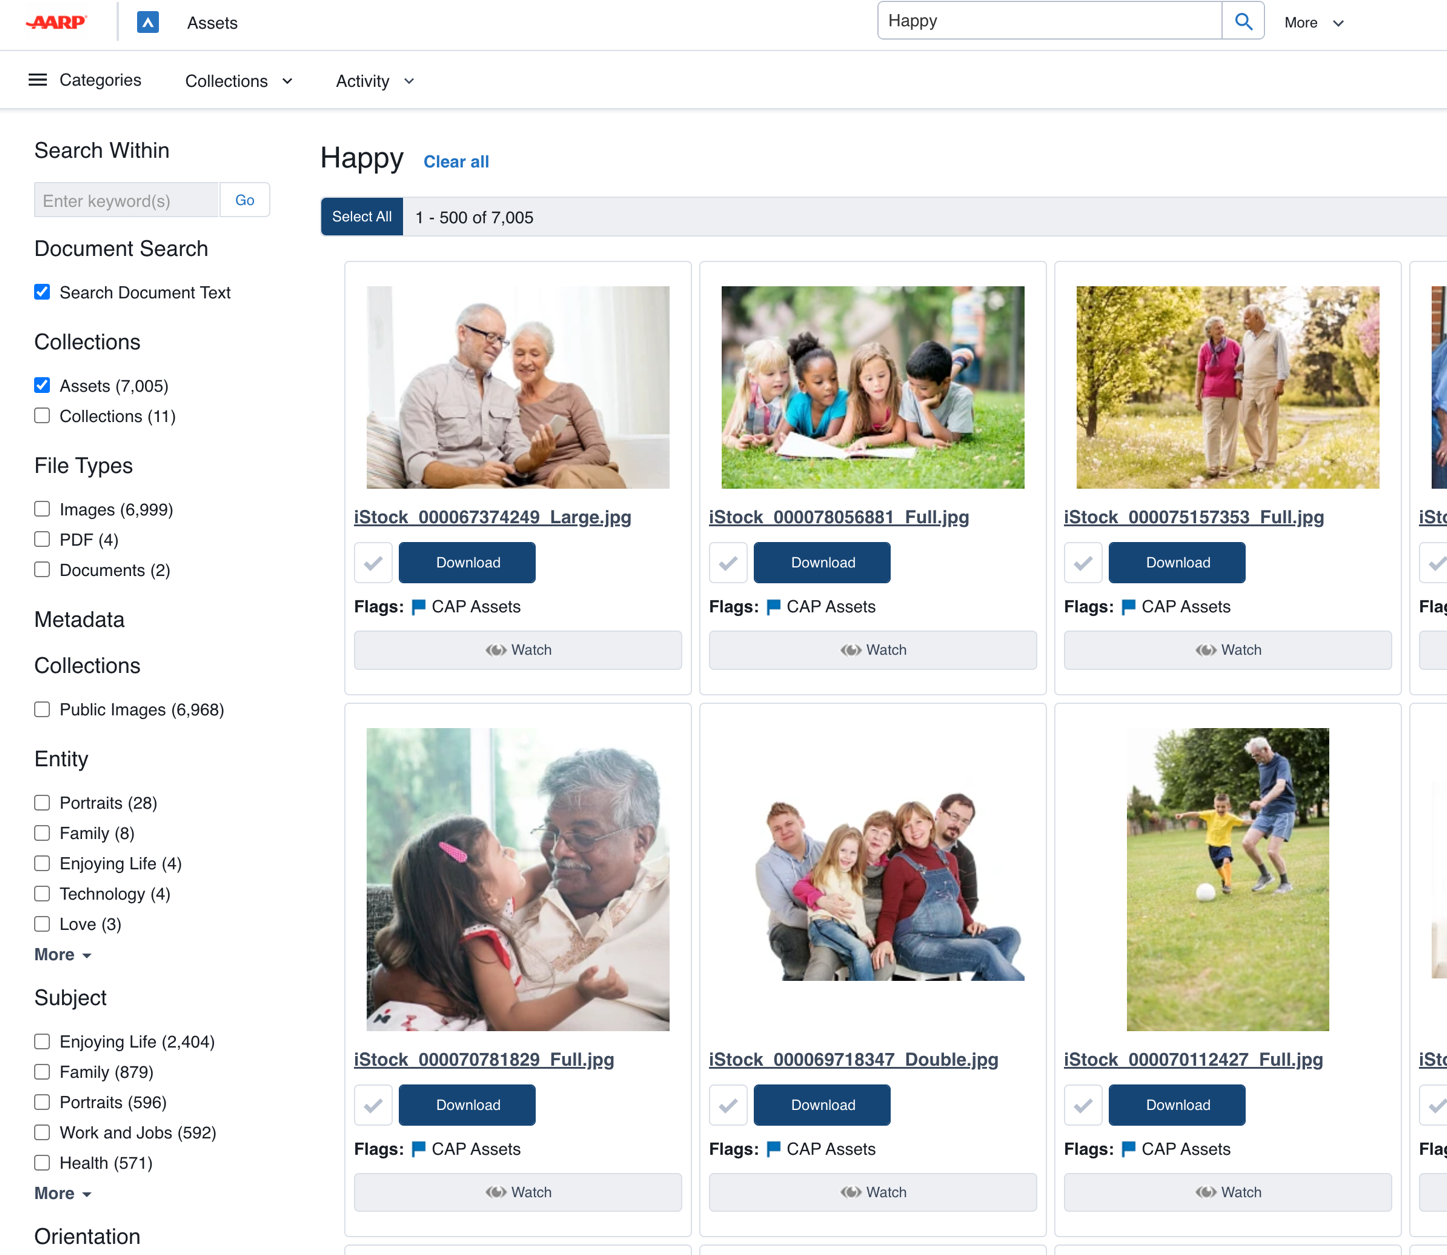1447x1255 pixels.
Task: Click the blue Assets app icon
Action: coord(148,22)
